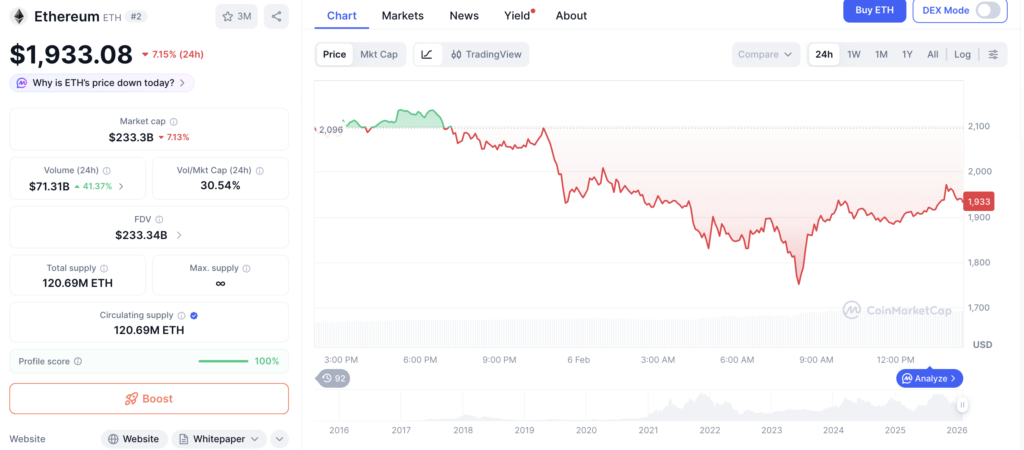Select the line chart type icon

click(427, 55)
